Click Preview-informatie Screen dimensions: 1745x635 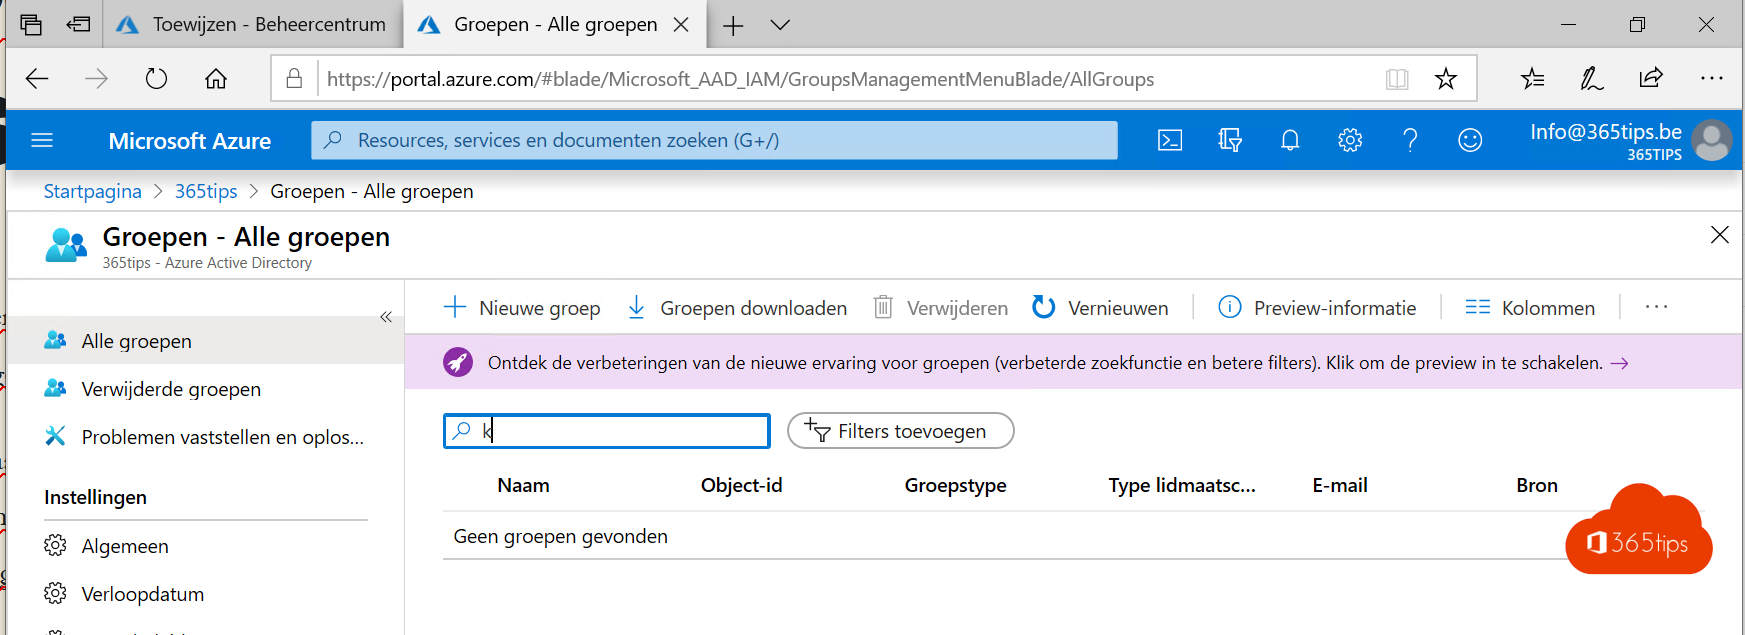(x=1317, y=308)
